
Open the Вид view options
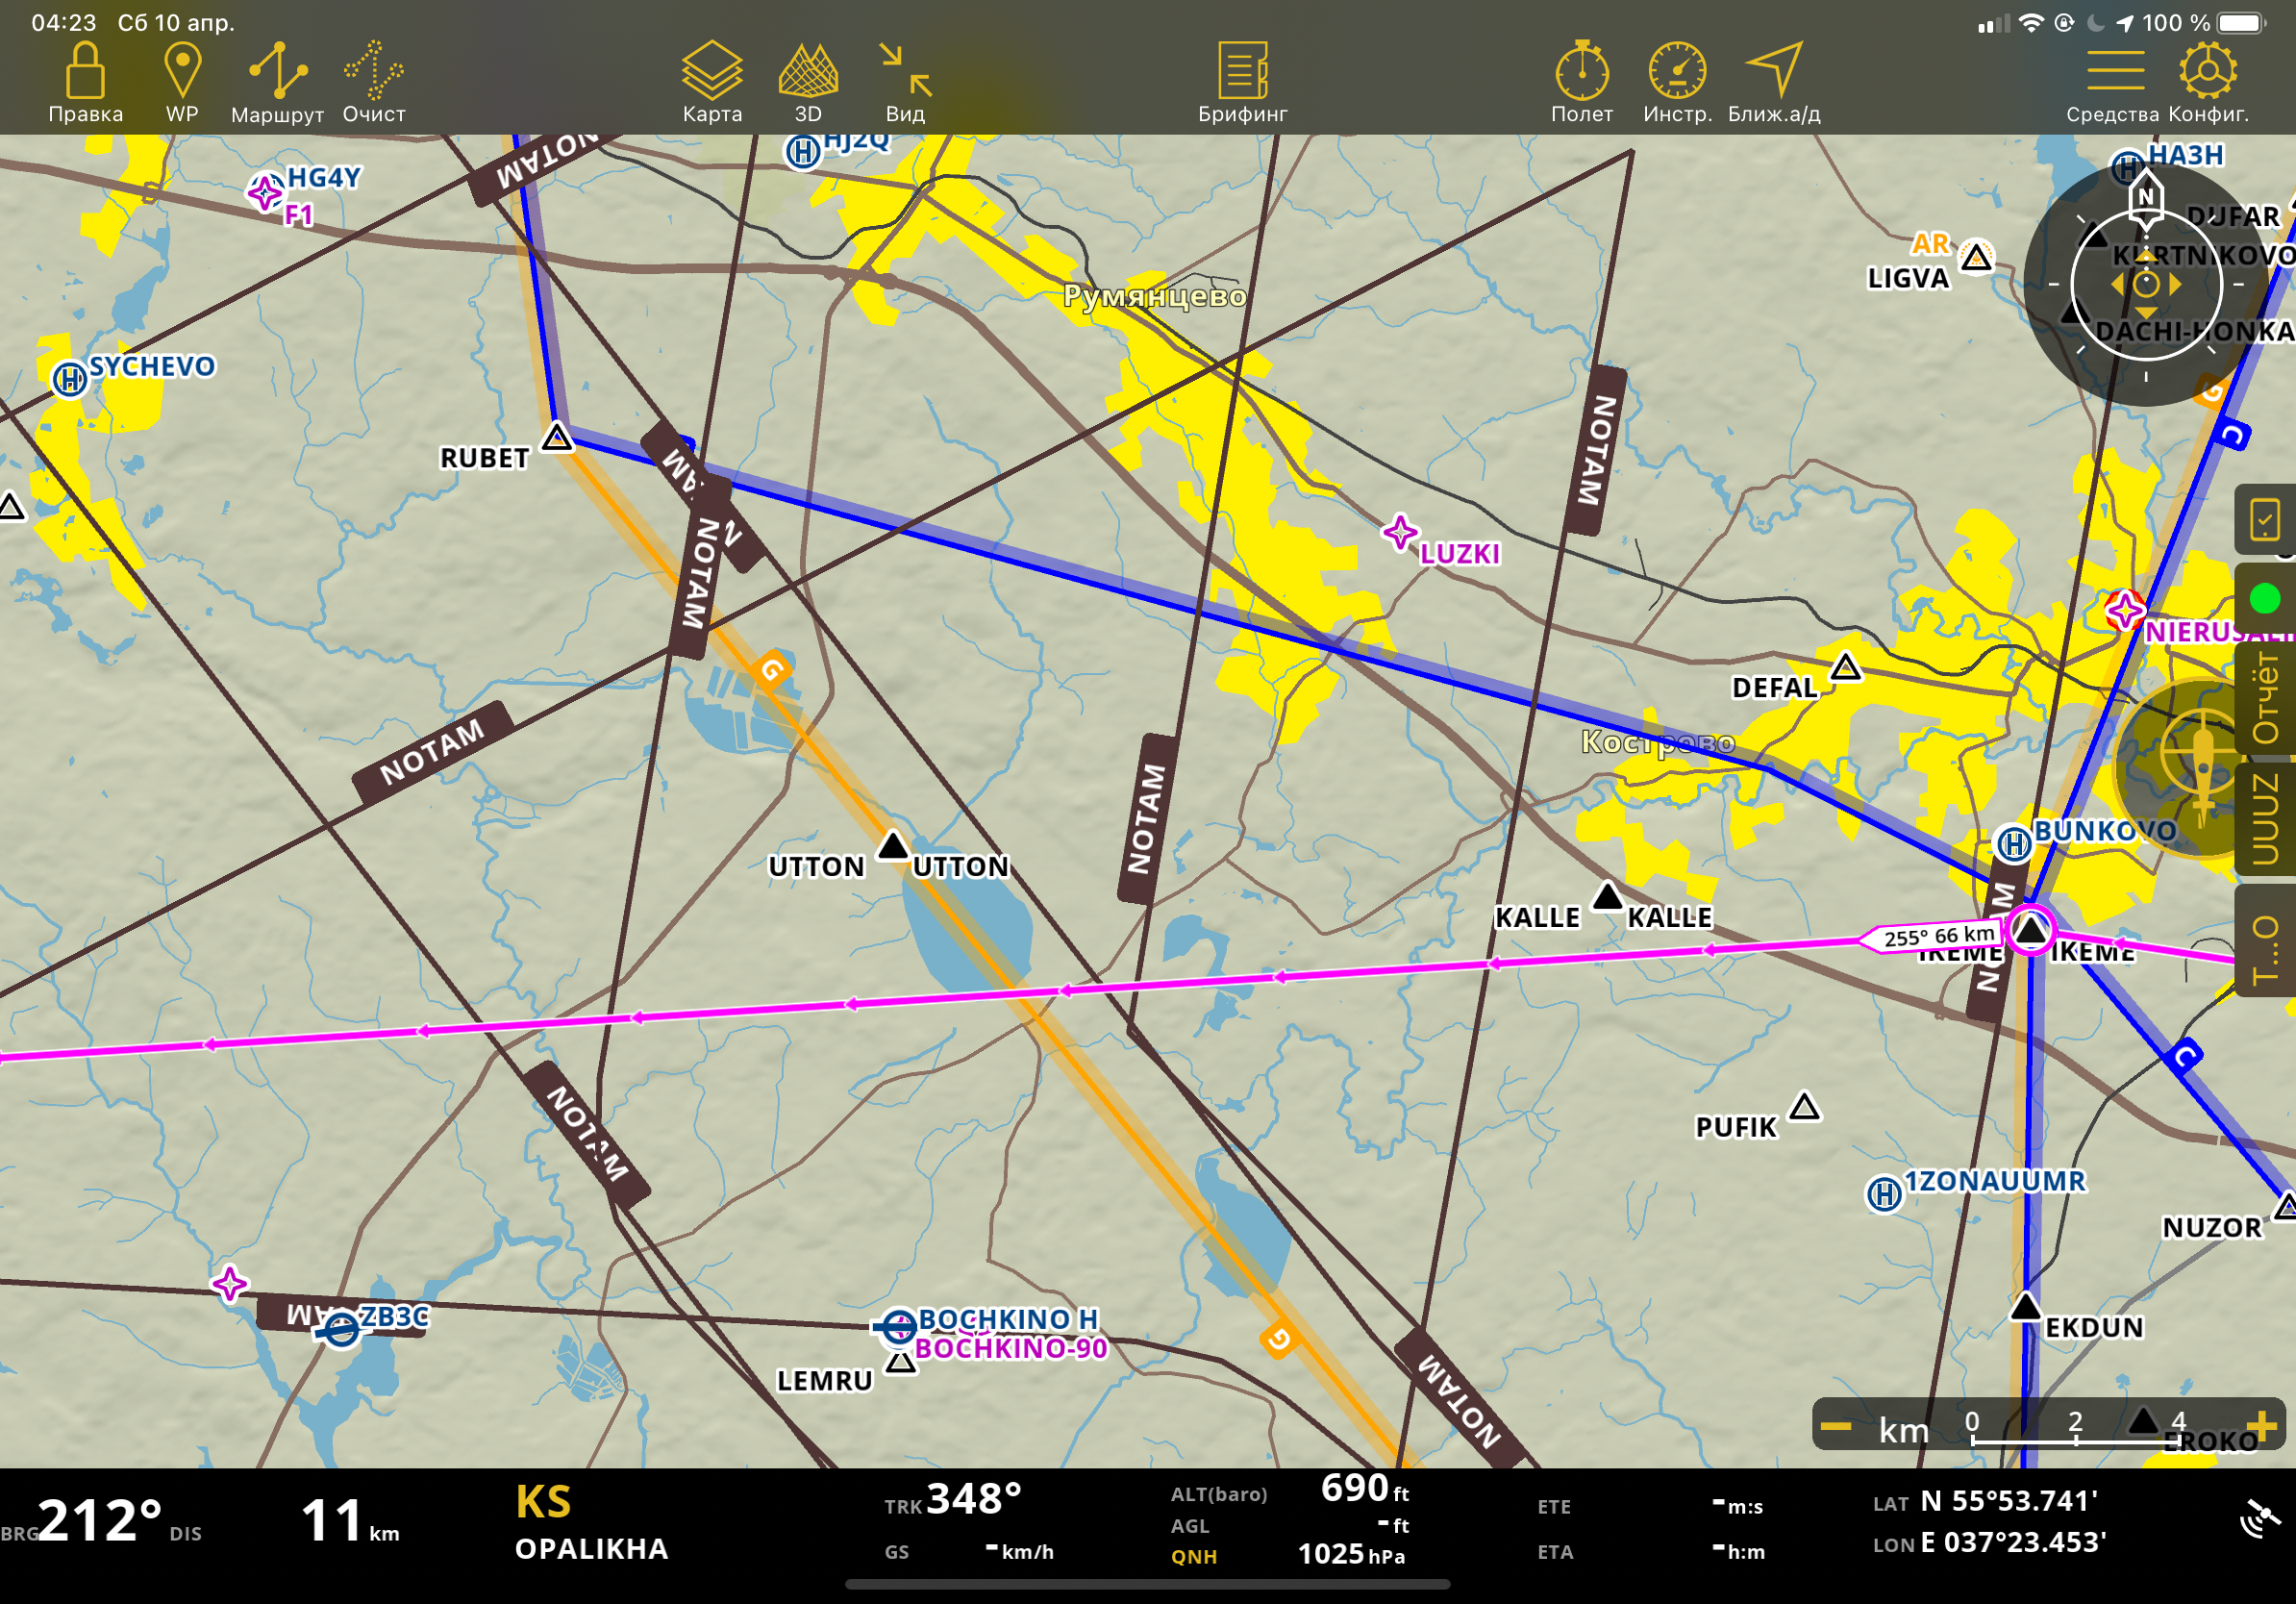(905, 72)
